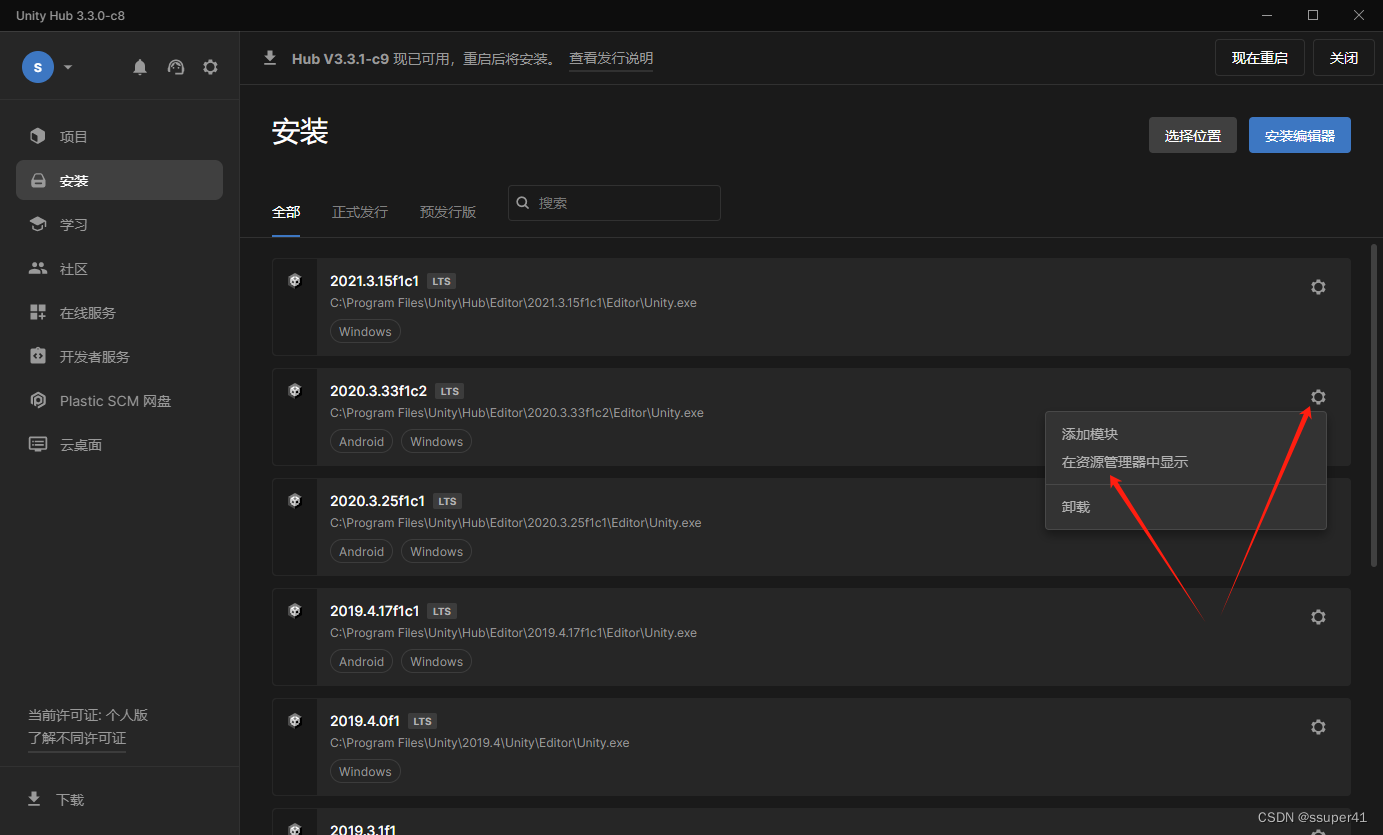This screenshot has width=1383, height=835.
Task: Open the 学习 section
Action: (119, 224)
